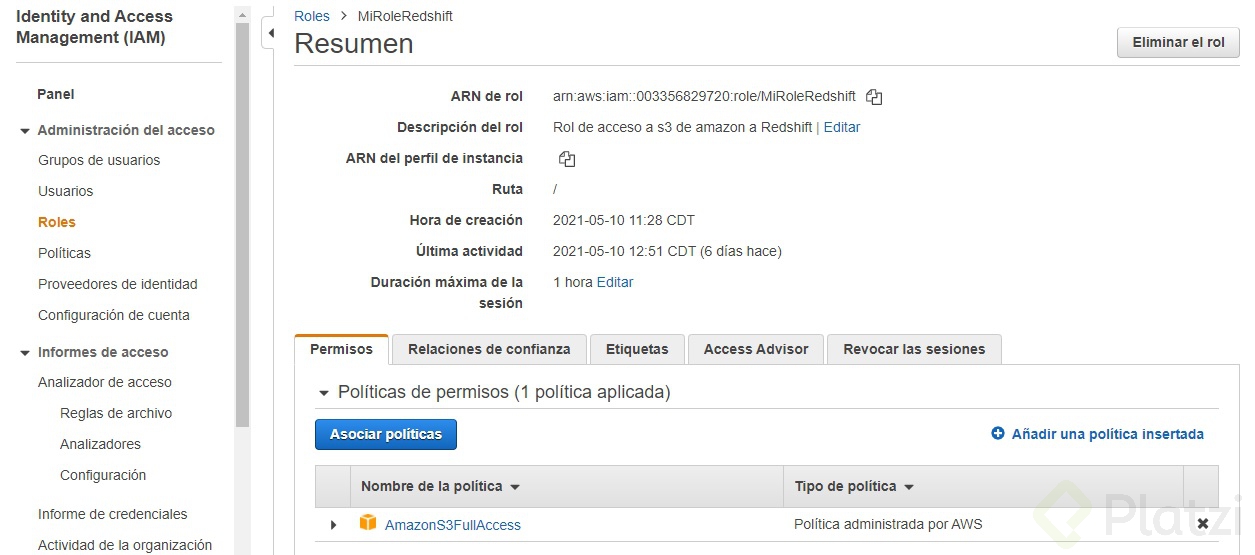Select Roles in the sidebar
This screenshot has width=1255, height=555.
57,222
